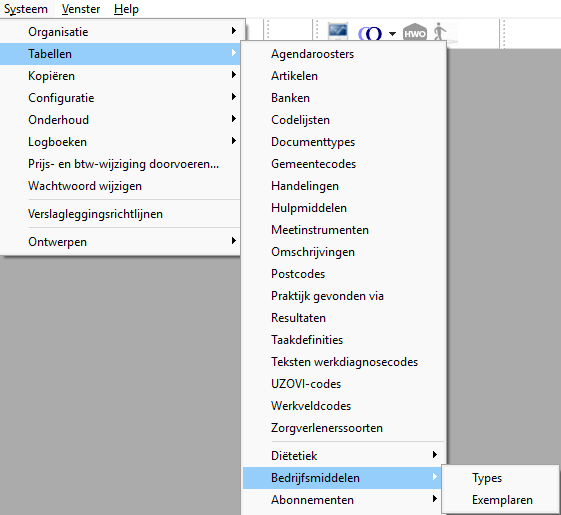Open dropdown arrow beside the rings icon
Image resolution: width=561 pixels, height=515 pixels.
click(392, 34)
